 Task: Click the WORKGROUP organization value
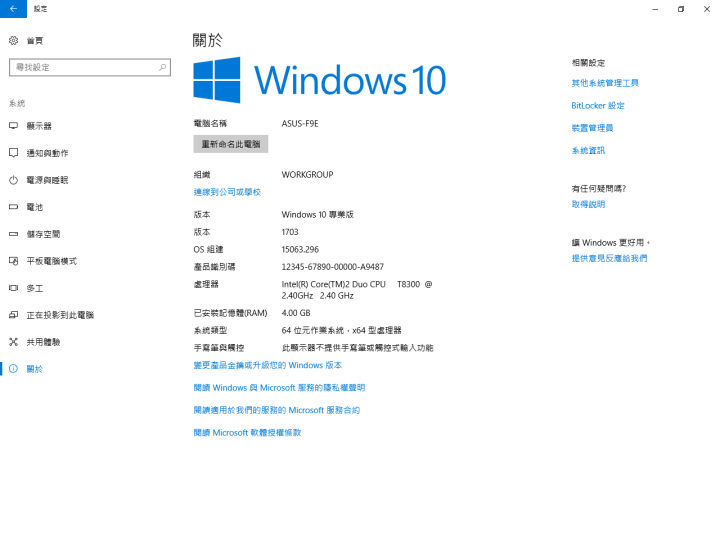coord(307,175)
